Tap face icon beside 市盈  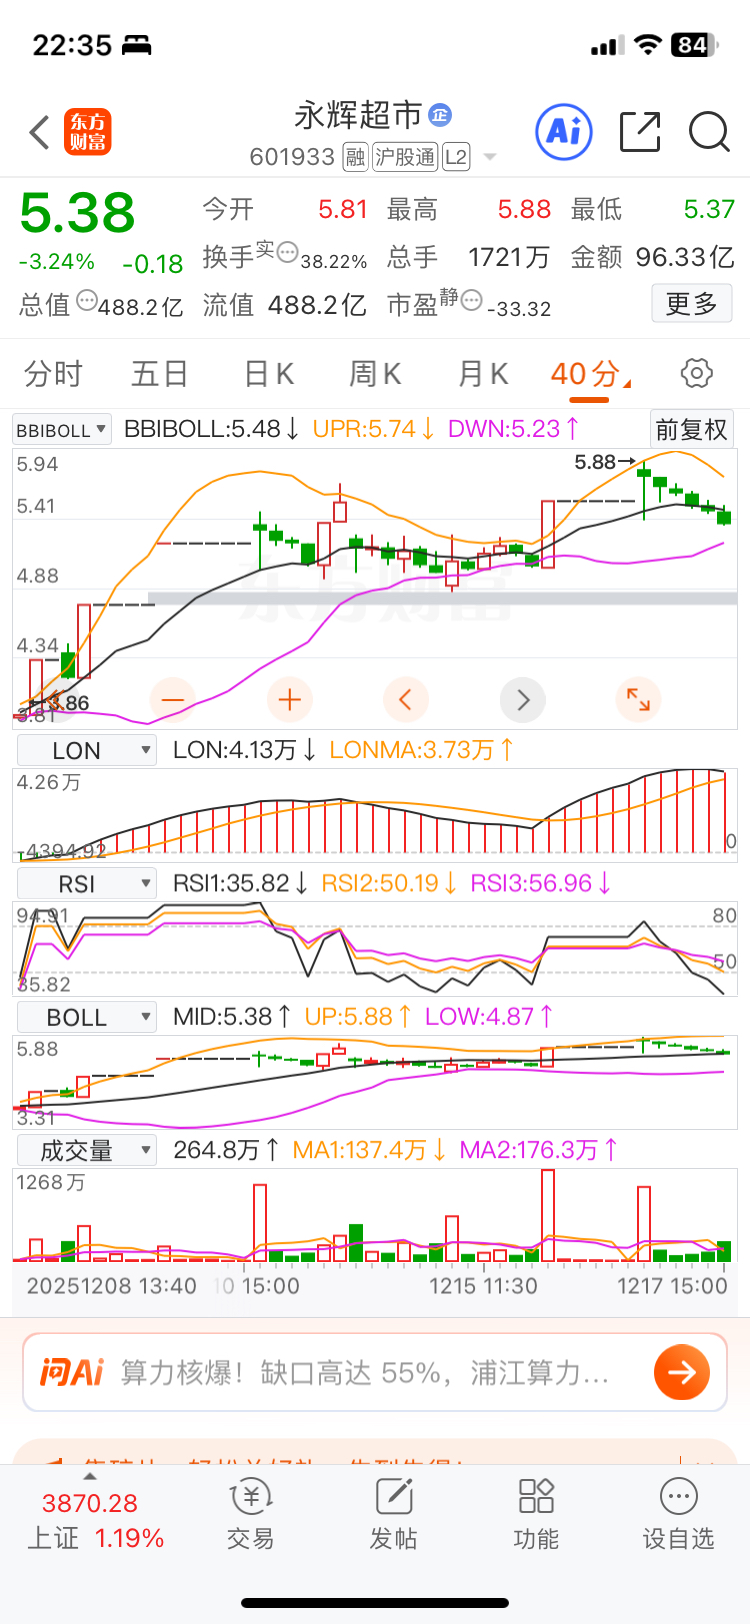tap(471, 299)
